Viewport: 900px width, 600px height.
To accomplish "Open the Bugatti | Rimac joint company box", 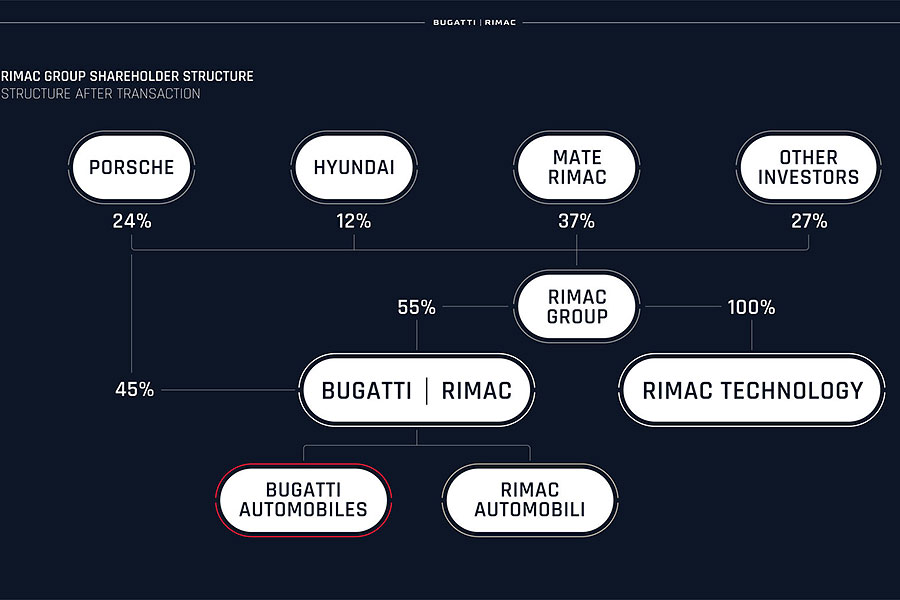I will 416,390.
